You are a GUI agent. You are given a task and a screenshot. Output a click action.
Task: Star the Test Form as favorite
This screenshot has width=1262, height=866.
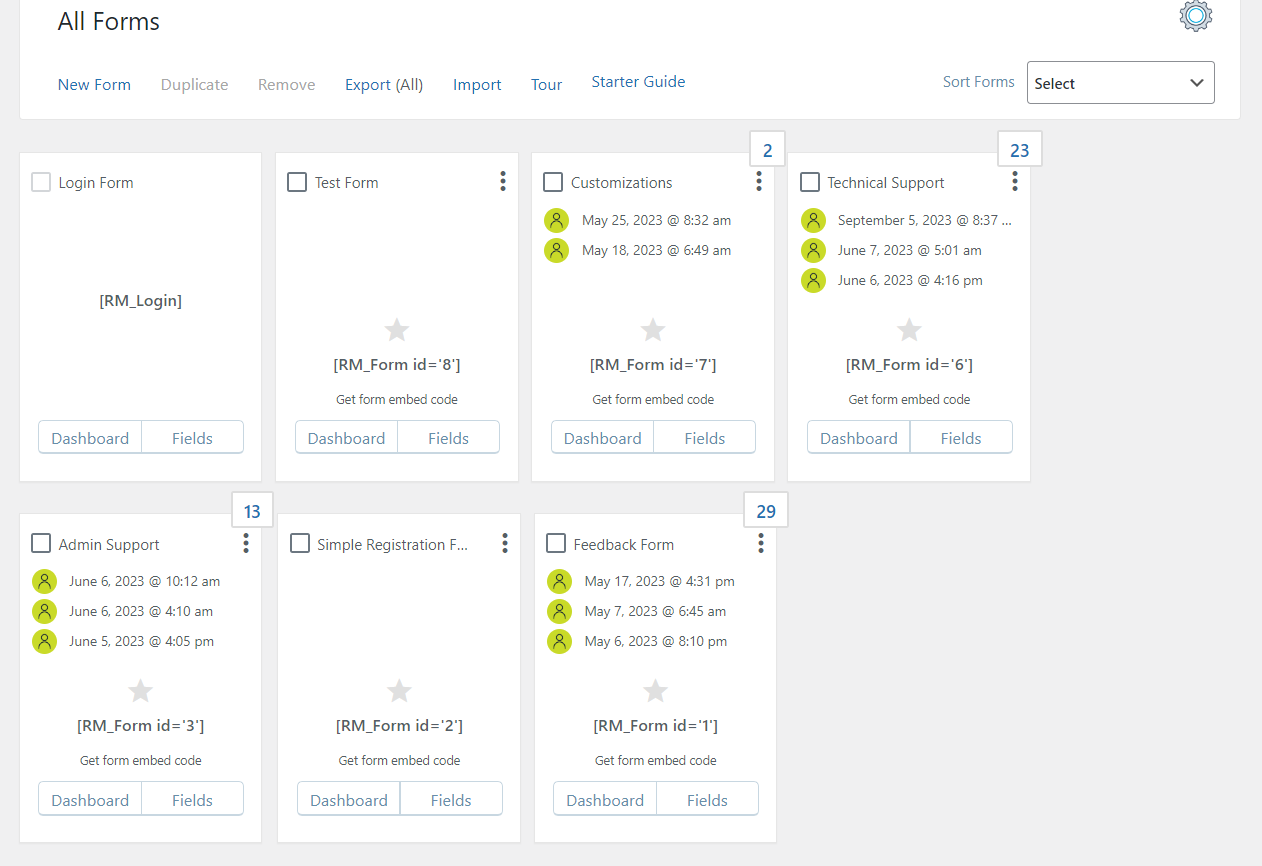(x=397, y=329)
